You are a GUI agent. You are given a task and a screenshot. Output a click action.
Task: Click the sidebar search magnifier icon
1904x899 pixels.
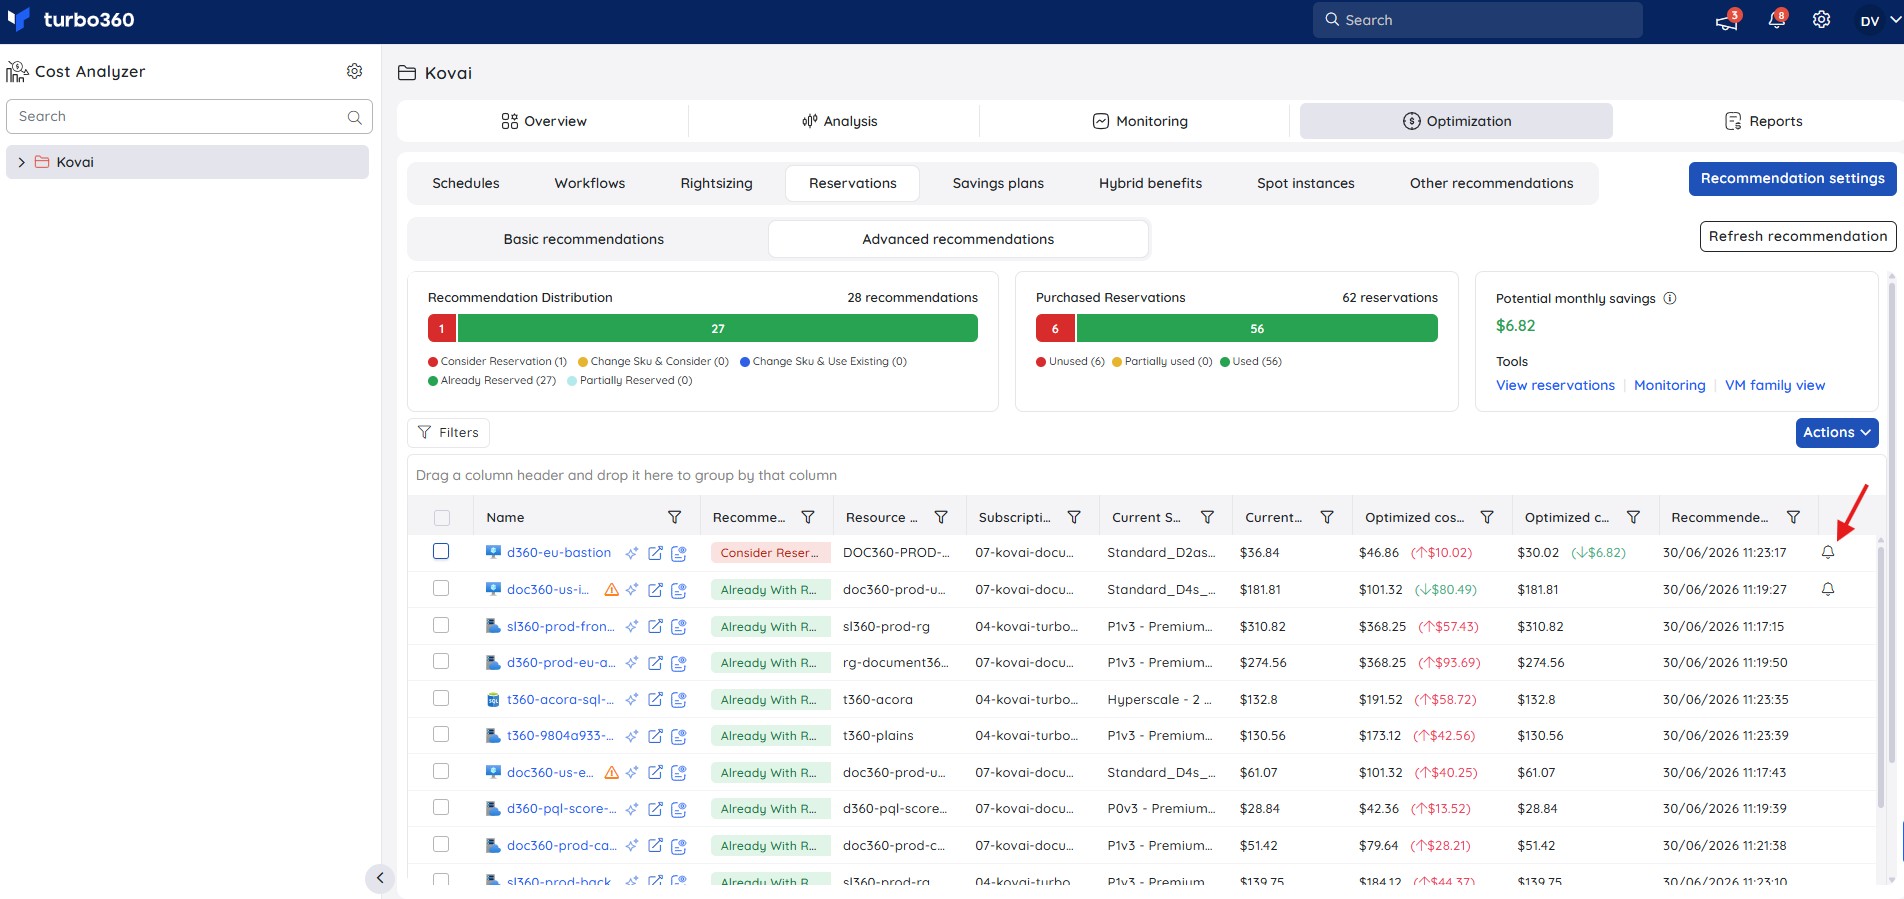(x=354, y=117)
